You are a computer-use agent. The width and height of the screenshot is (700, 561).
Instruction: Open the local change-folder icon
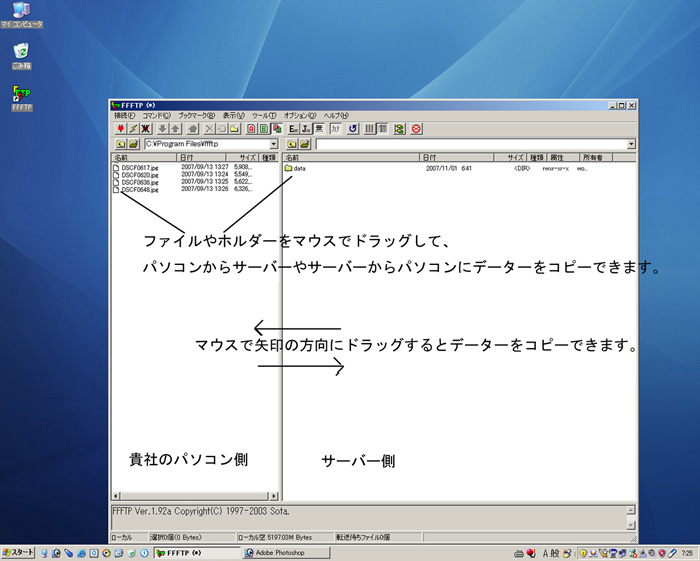pos(133,144)
